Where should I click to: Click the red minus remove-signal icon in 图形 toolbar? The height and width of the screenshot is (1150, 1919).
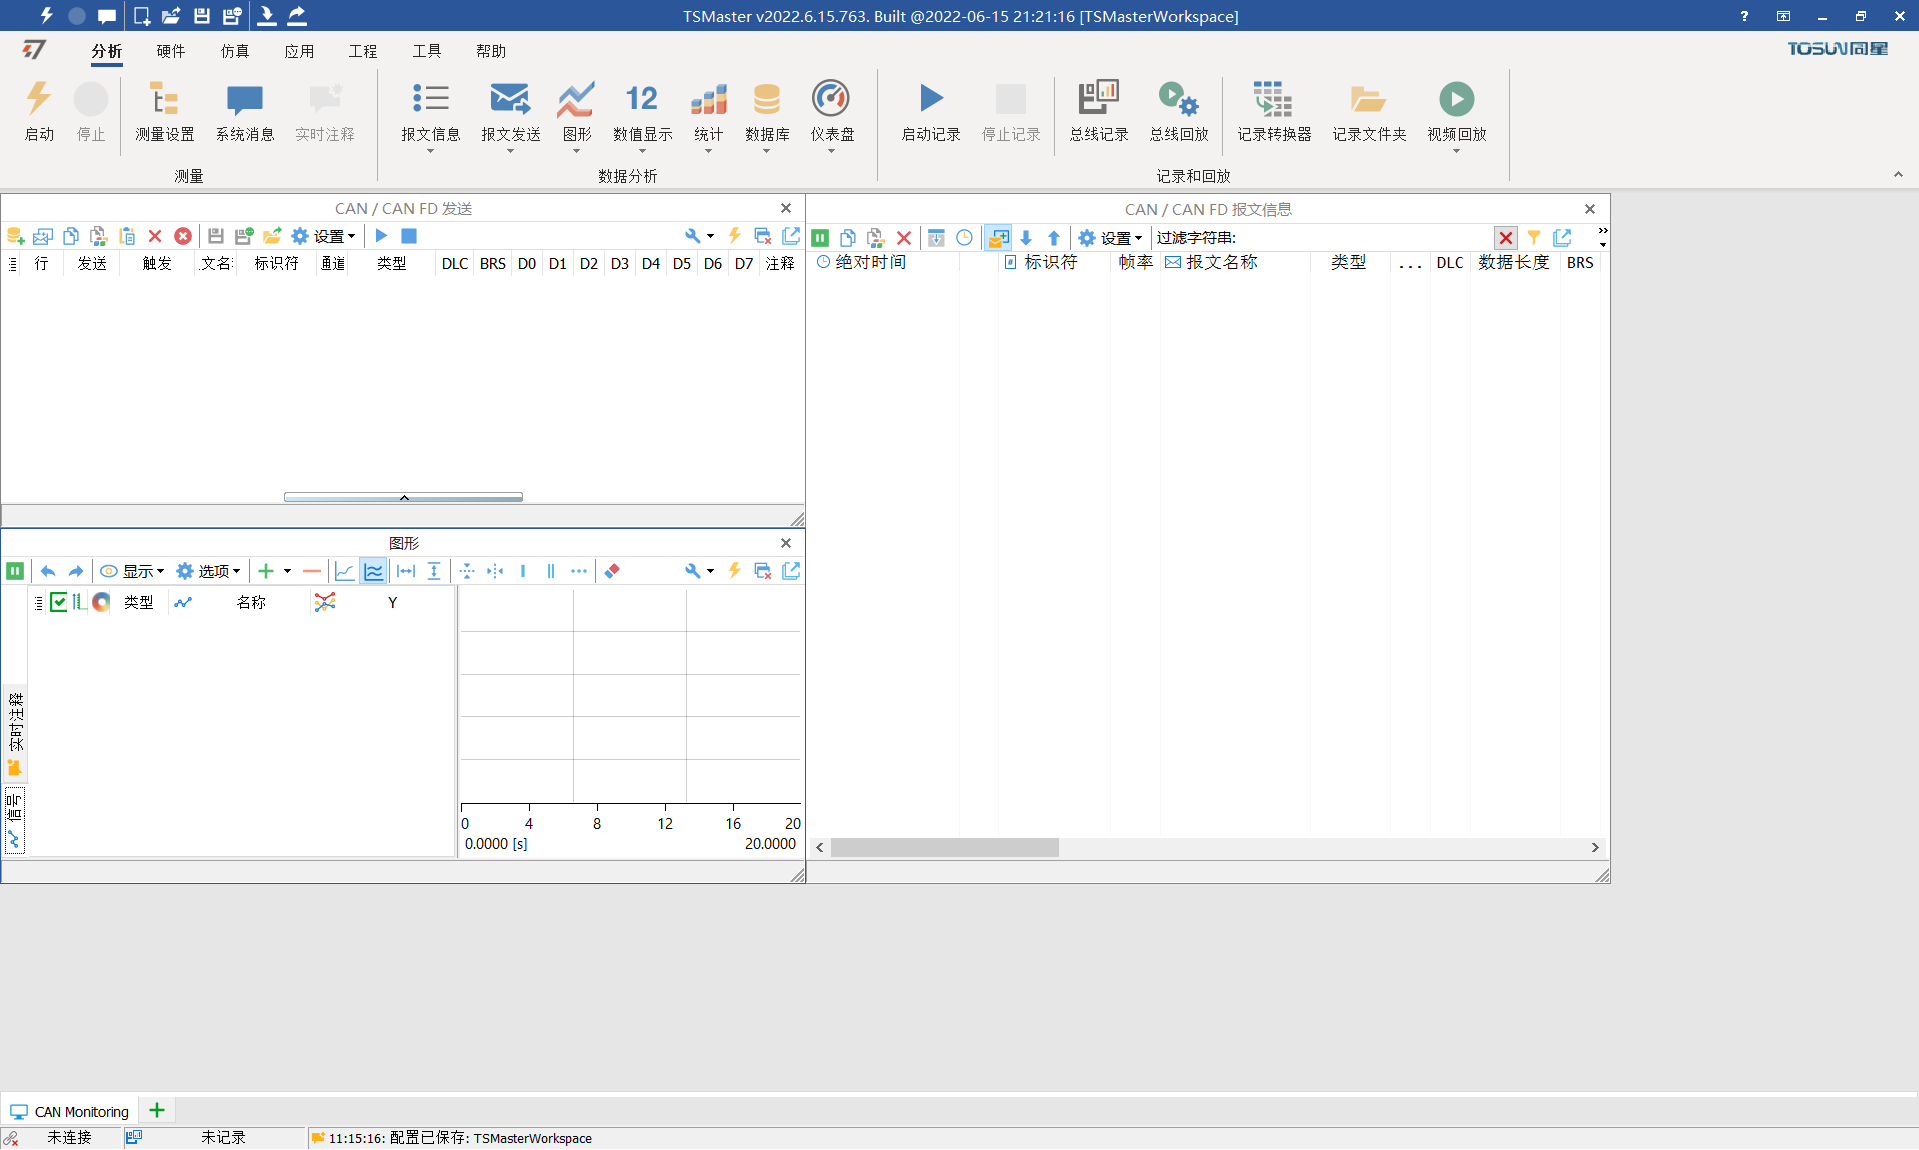click(x=312, y=571)
